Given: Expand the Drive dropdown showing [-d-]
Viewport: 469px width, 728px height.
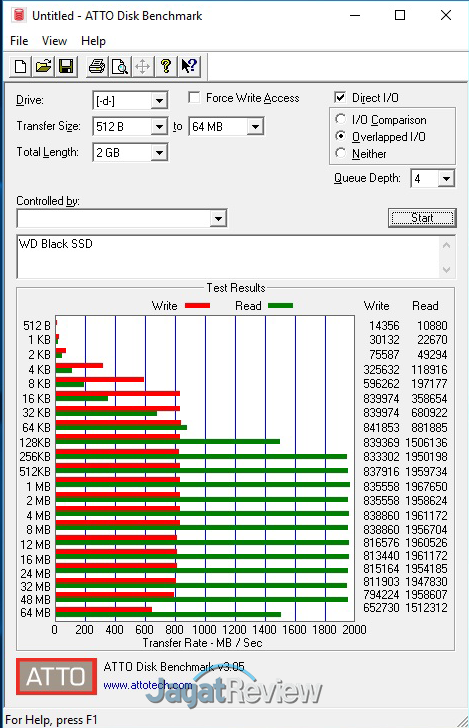Looking at the screenshot, I should tap(159, 101).
